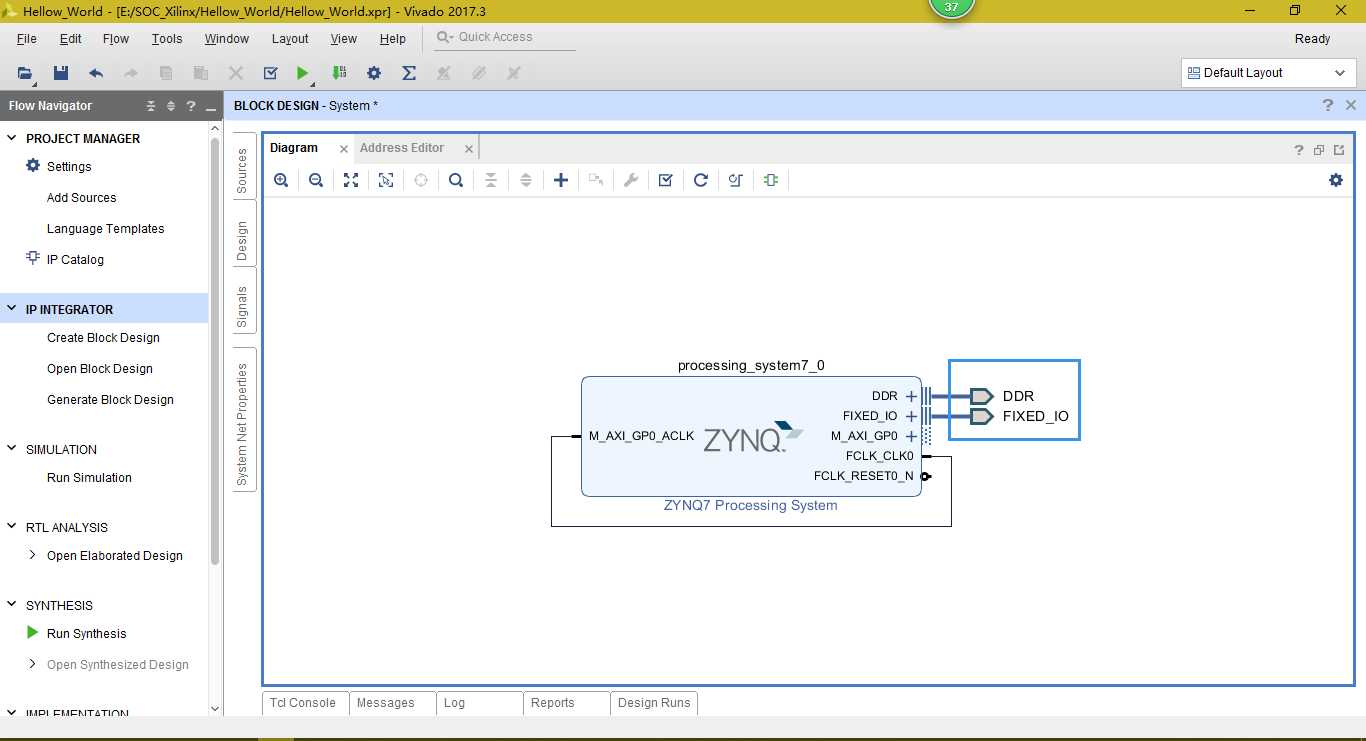Validate design from the diagram toolbar
Viewport: 1366px width, 741px height.
pos(666,180)
